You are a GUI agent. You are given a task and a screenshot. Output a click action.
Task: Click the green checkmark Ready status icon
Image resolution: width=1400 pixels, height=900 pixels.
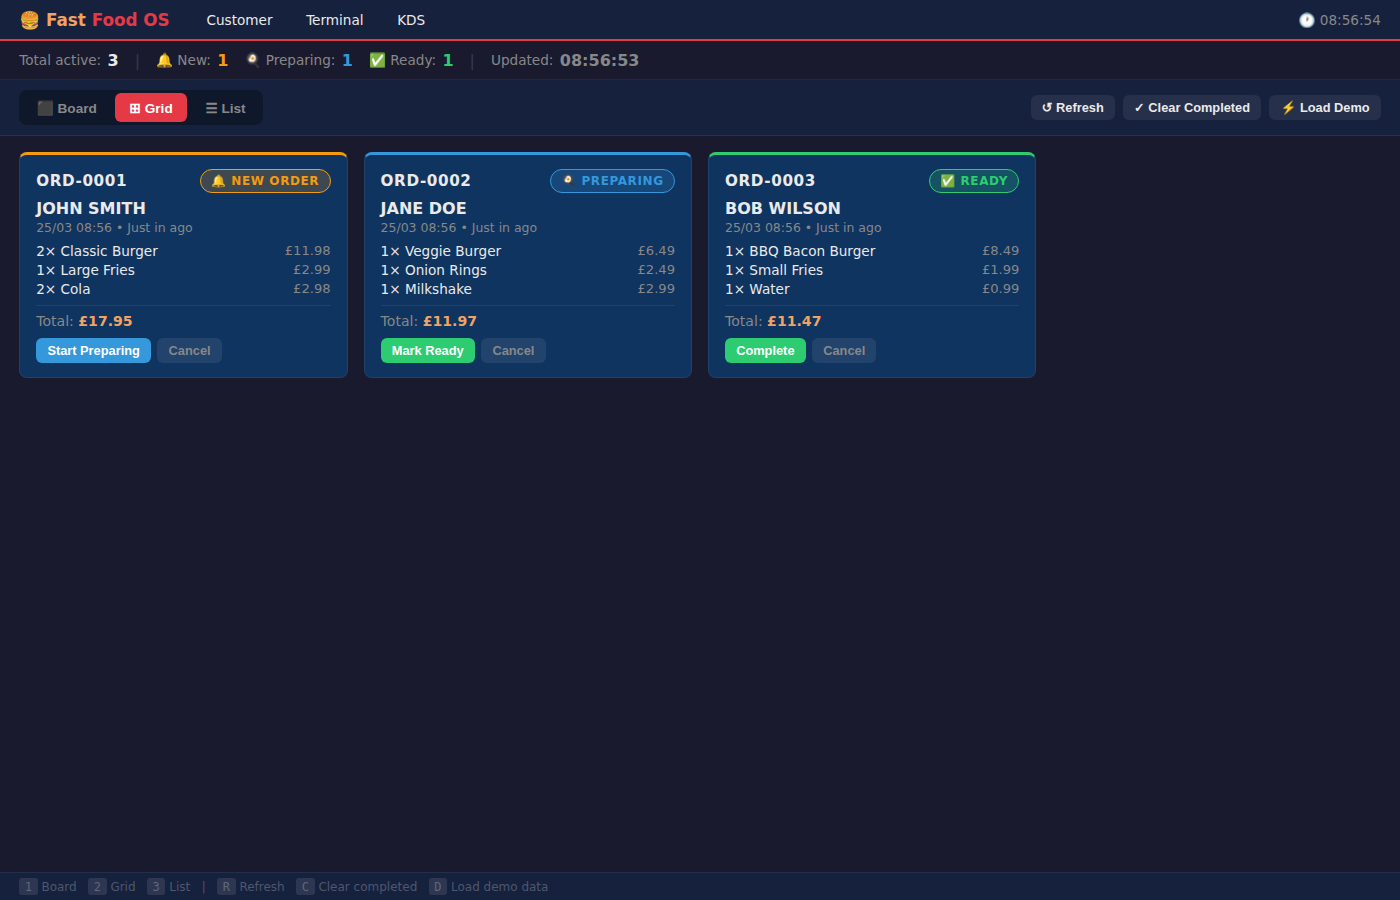[377, 60]
